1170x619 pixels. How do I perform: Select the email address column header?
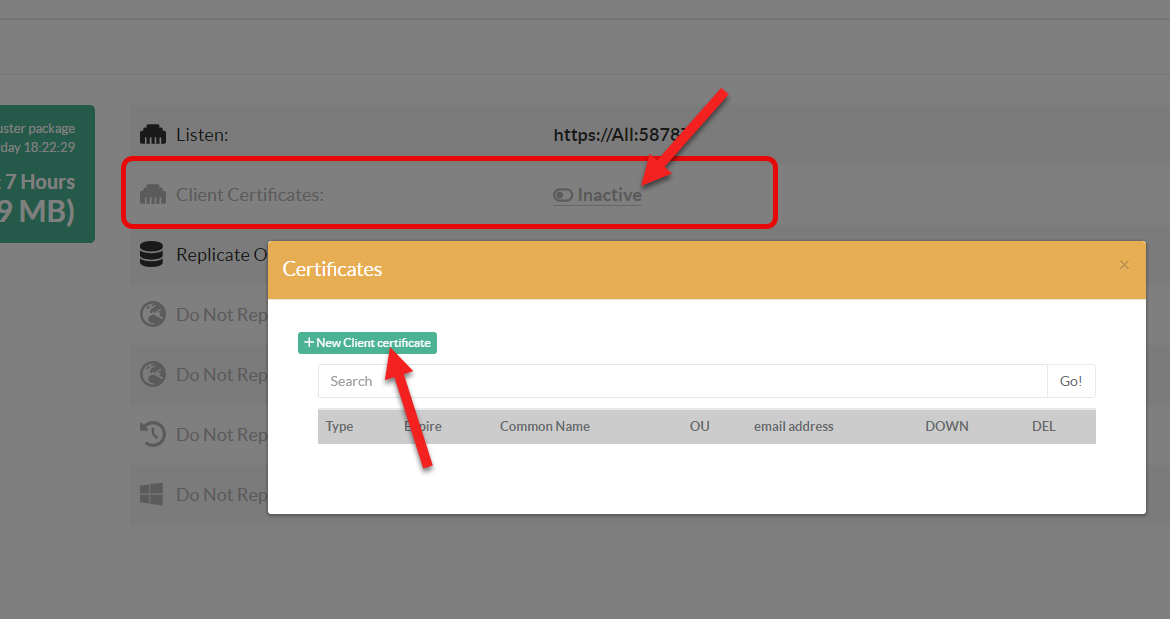(793, 426)
